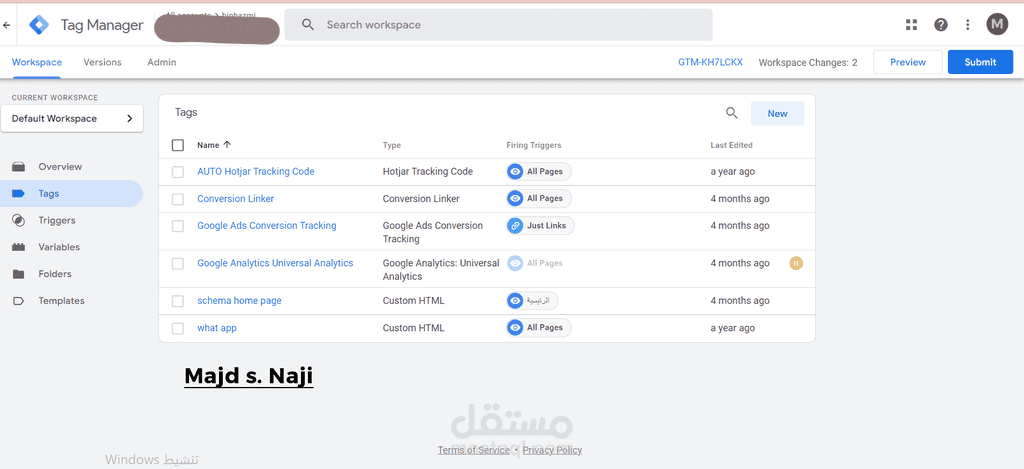The height and width of the screenshot is (469, 1024).
Task: Open the Terms of Service link
Action: (473, 450)
